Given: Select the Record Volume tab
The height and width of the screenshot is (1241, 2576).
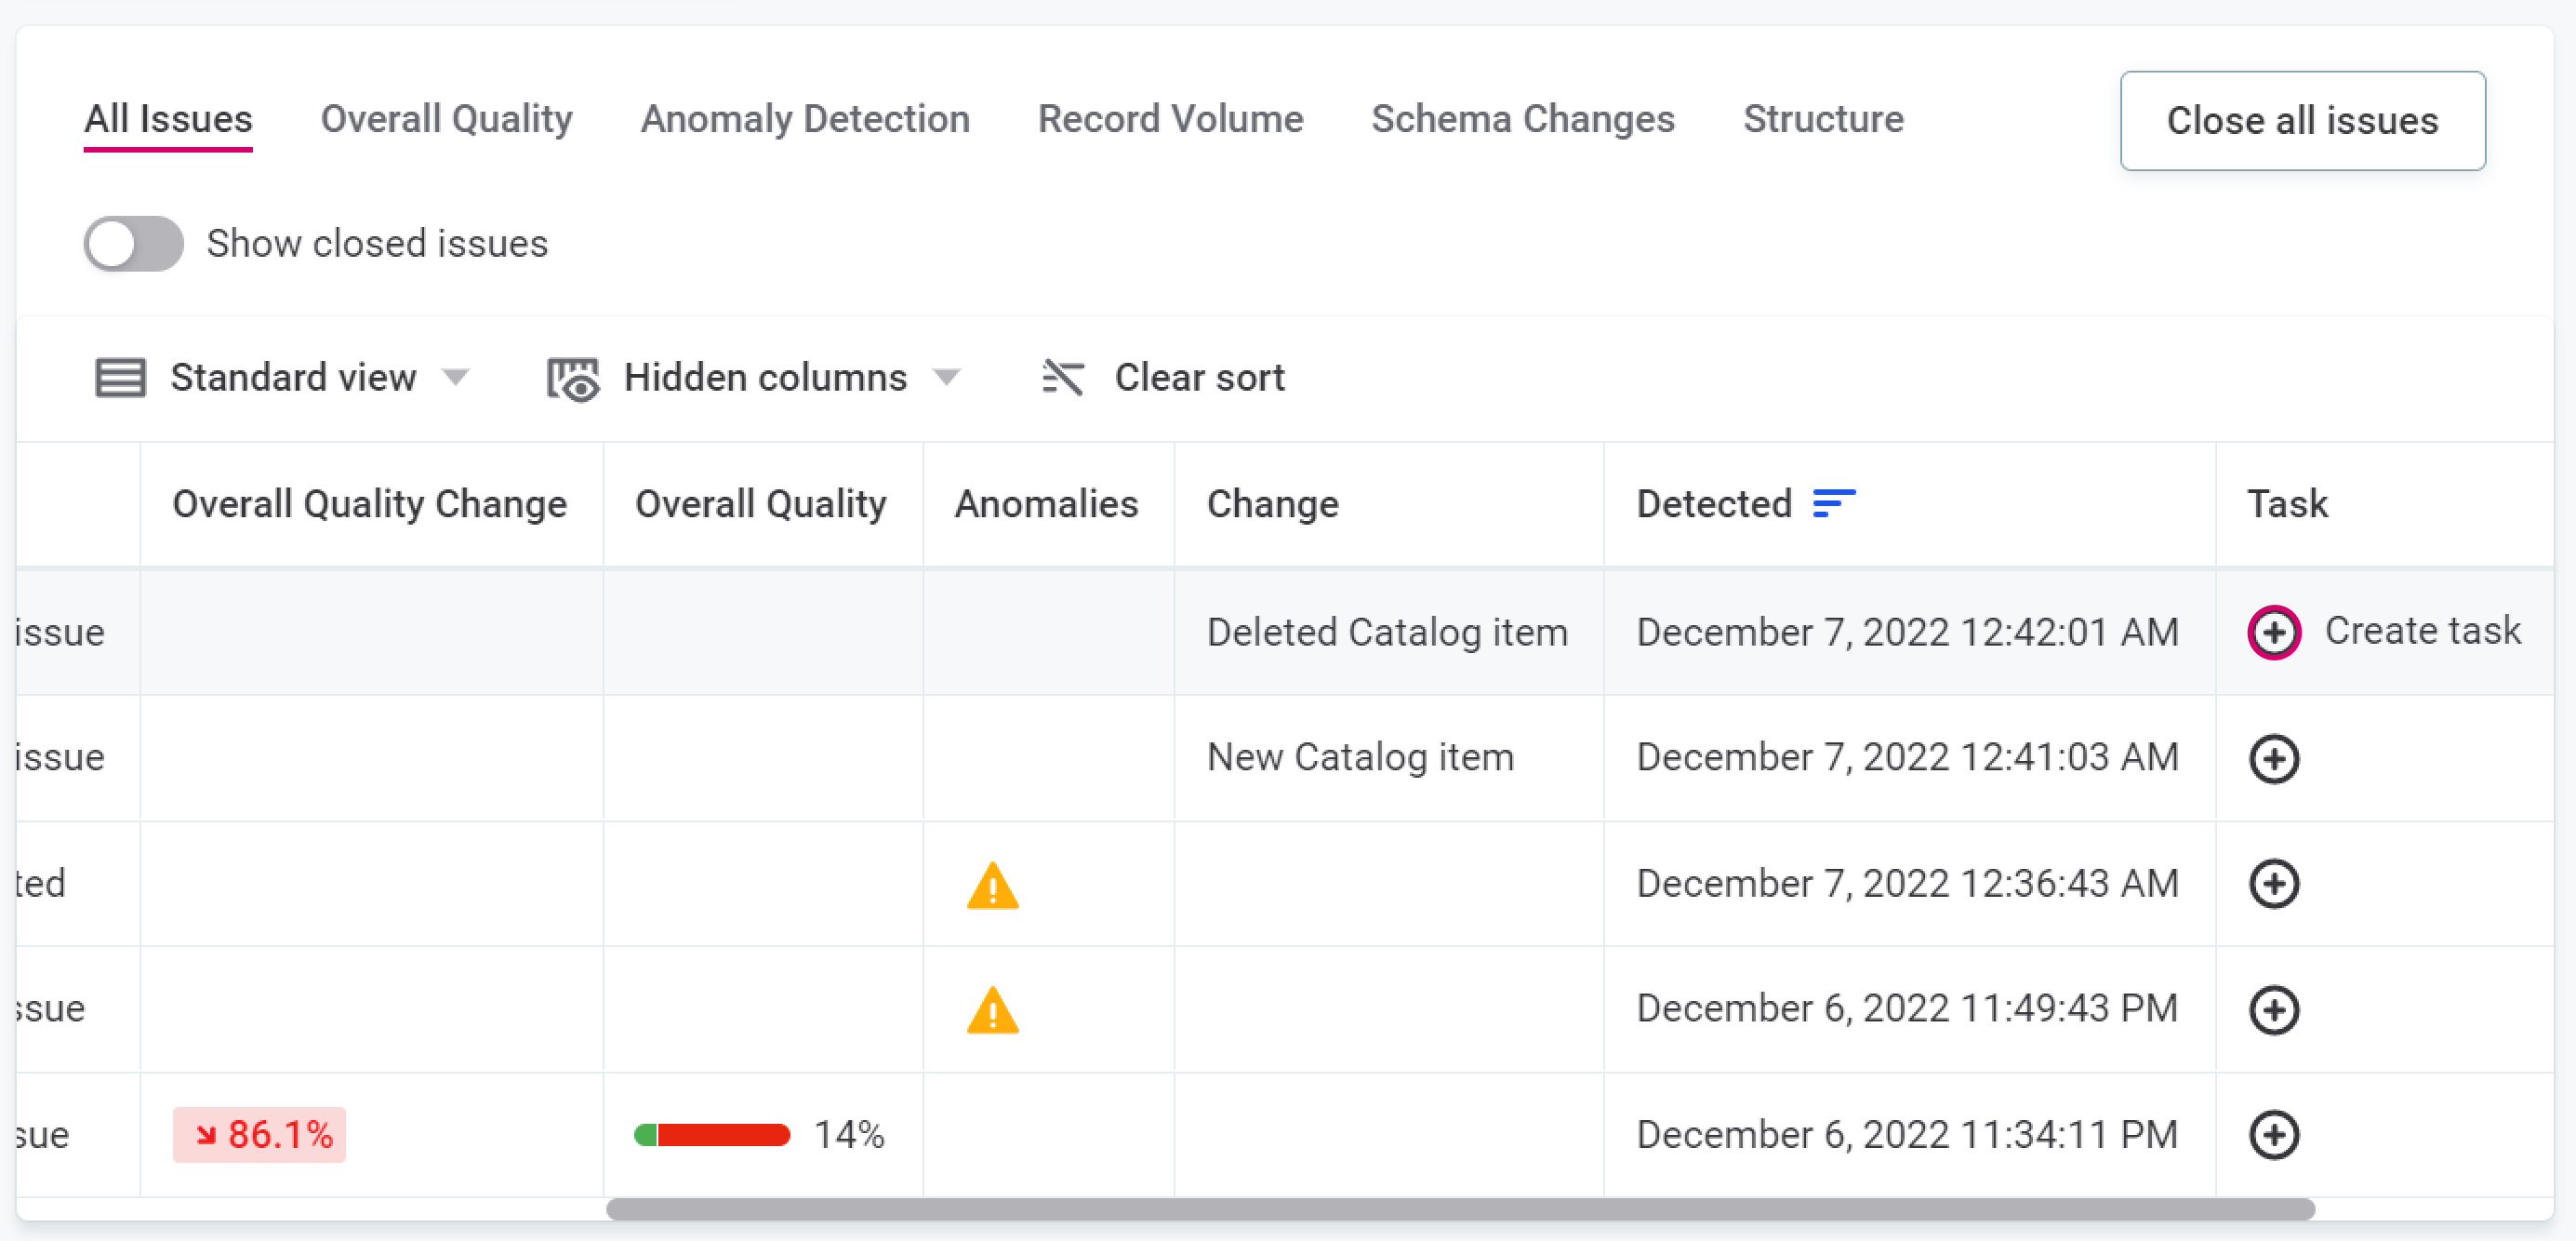Looking at the screenshot, I should (x=1170, y=119).
